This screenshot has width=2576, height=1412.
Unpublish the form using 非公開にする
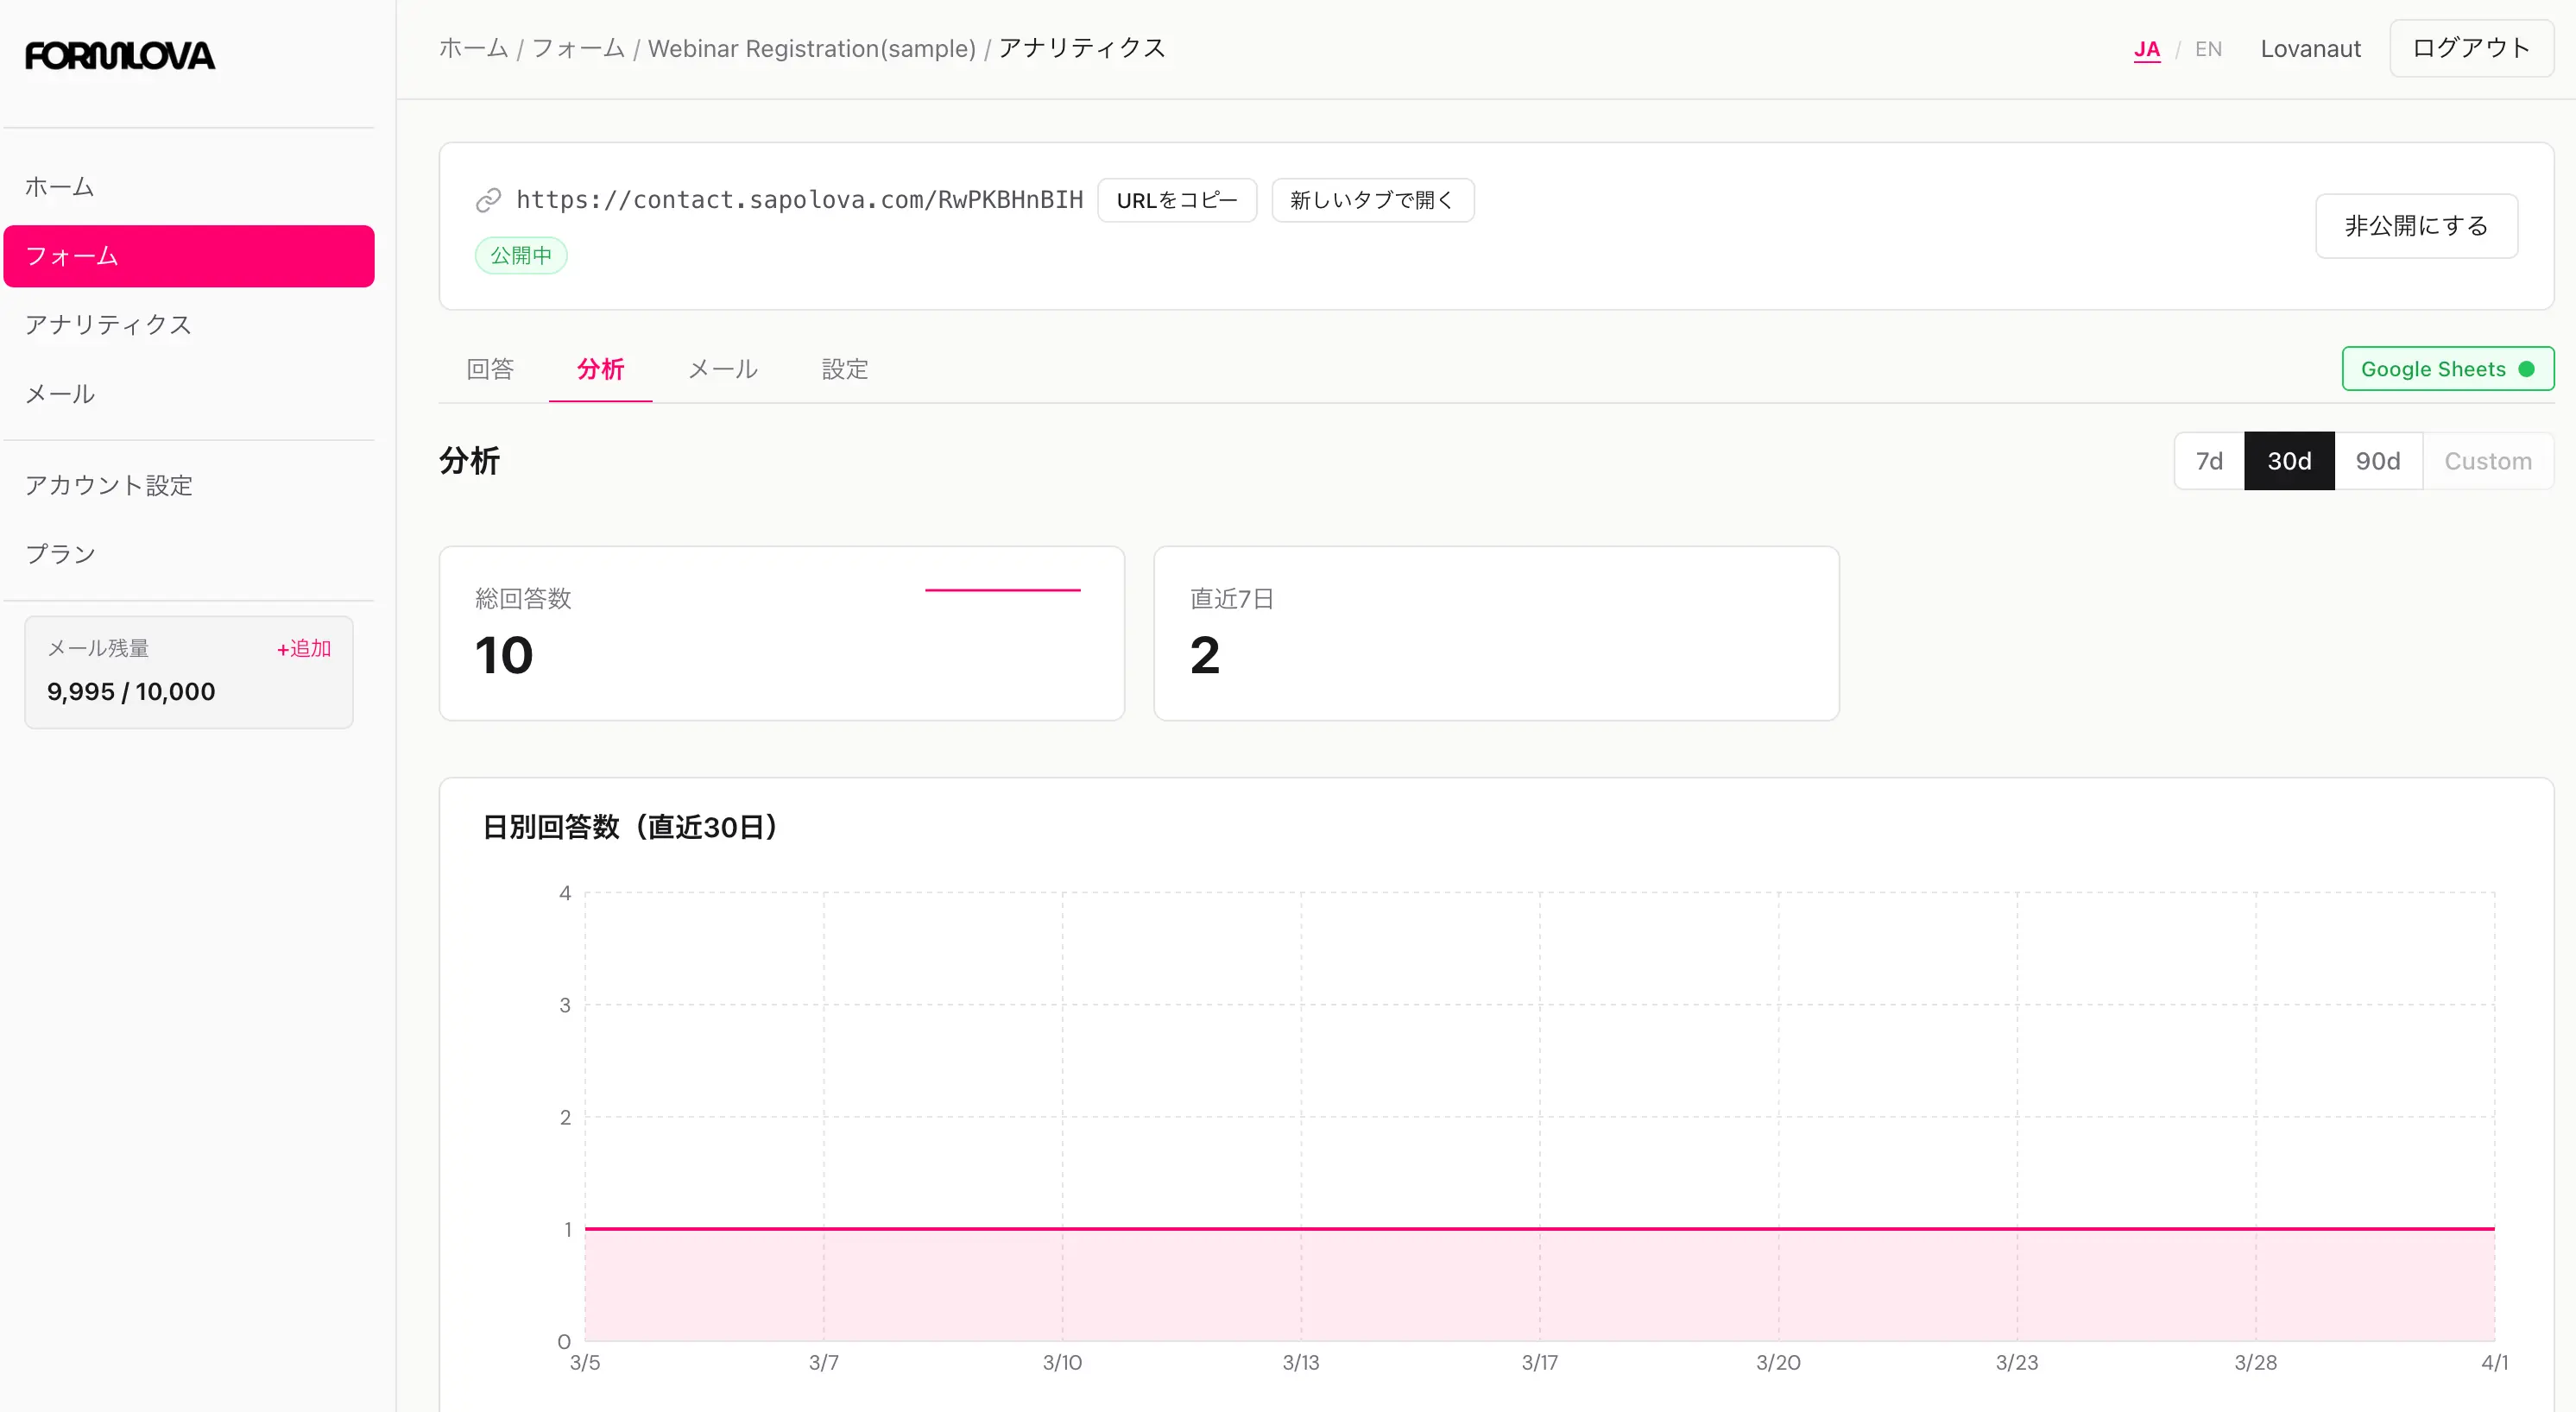(x=2417, y=225)
